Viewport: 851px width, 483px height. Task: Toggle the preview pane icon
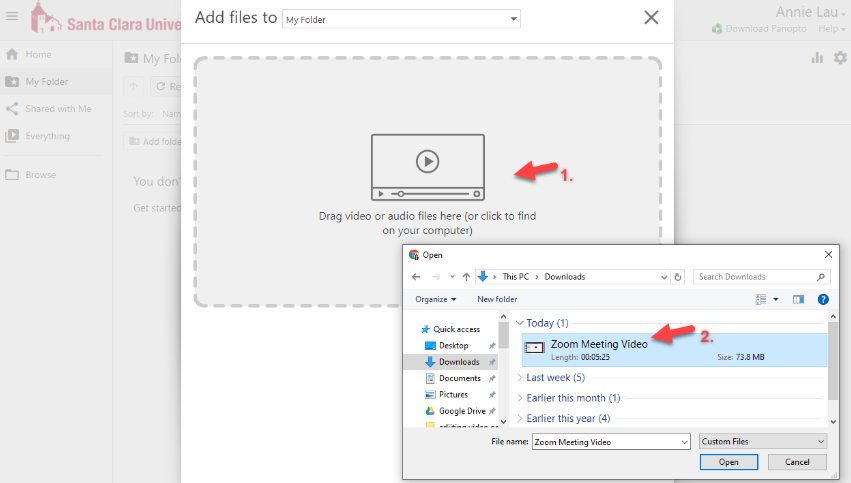(798, 299)
